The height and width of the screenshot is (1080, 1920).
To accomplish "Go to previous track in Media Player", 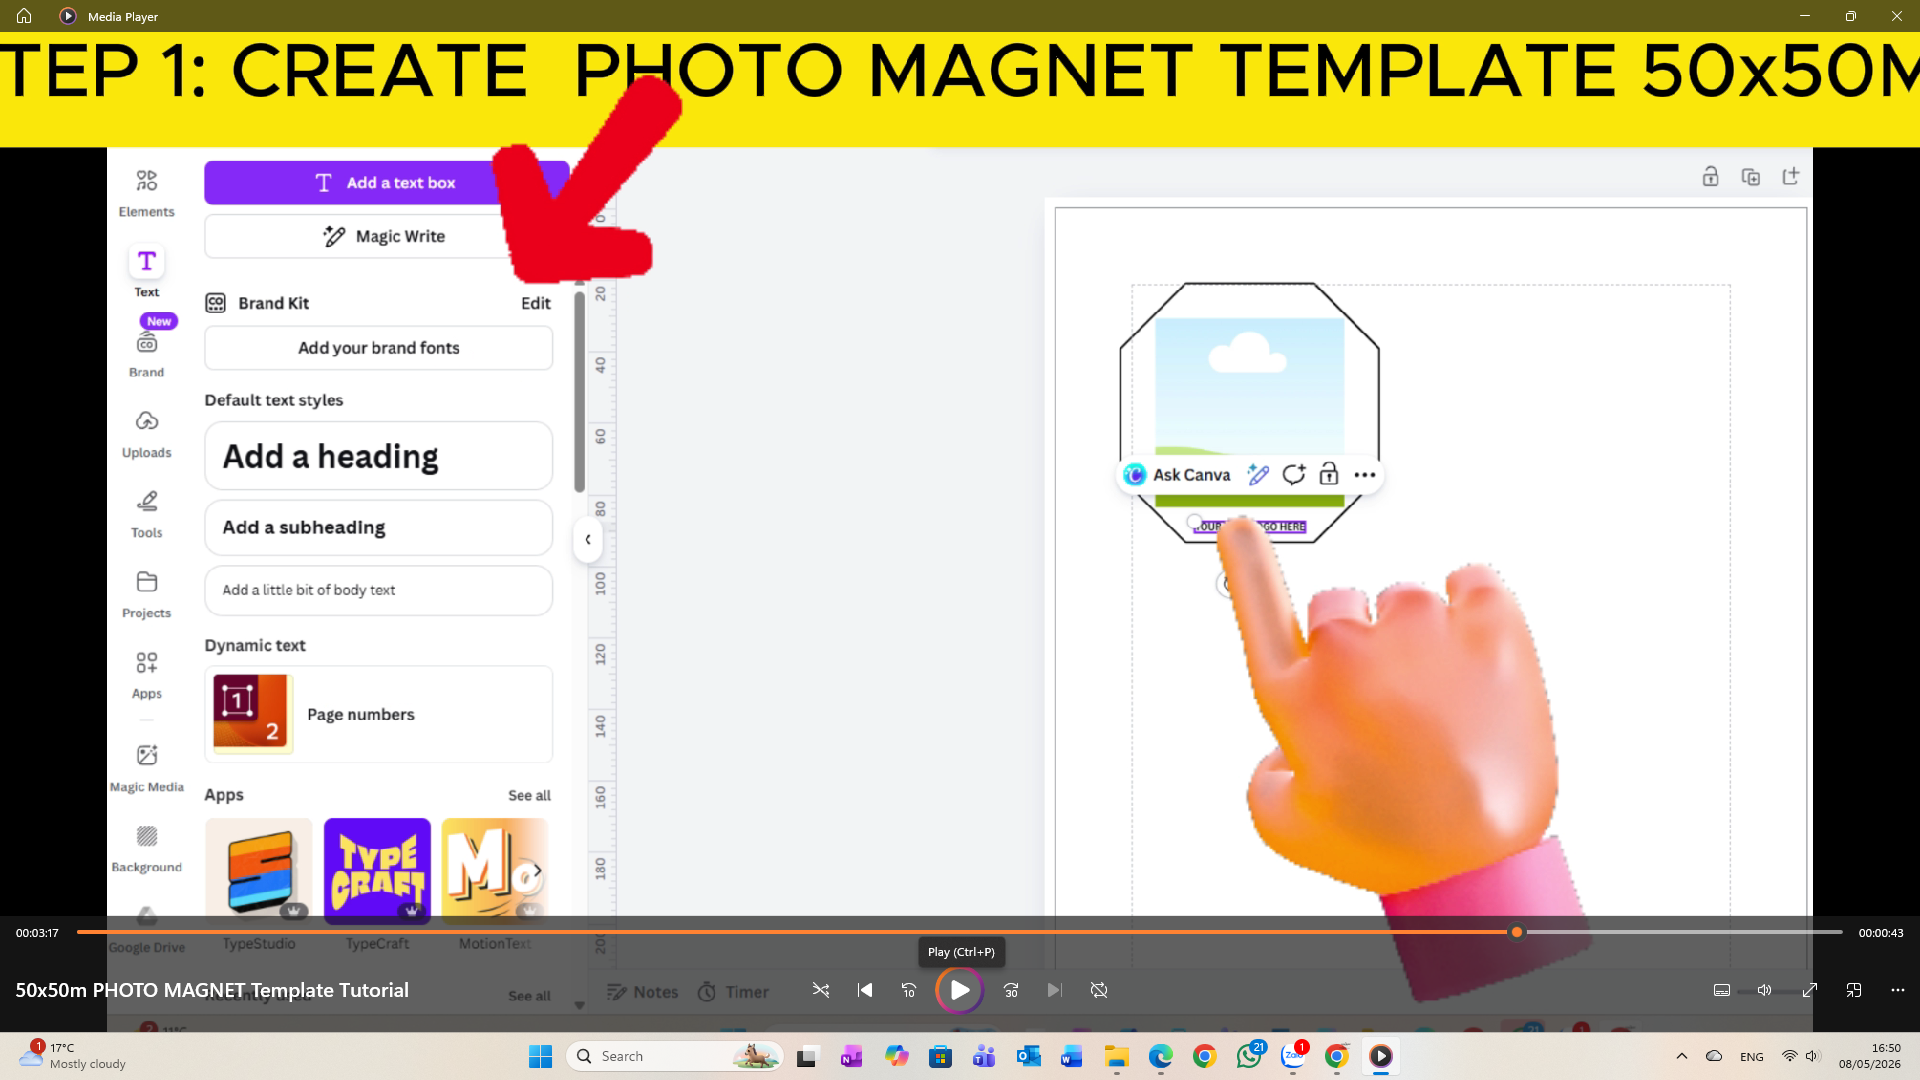I will (x=865, y=990).
